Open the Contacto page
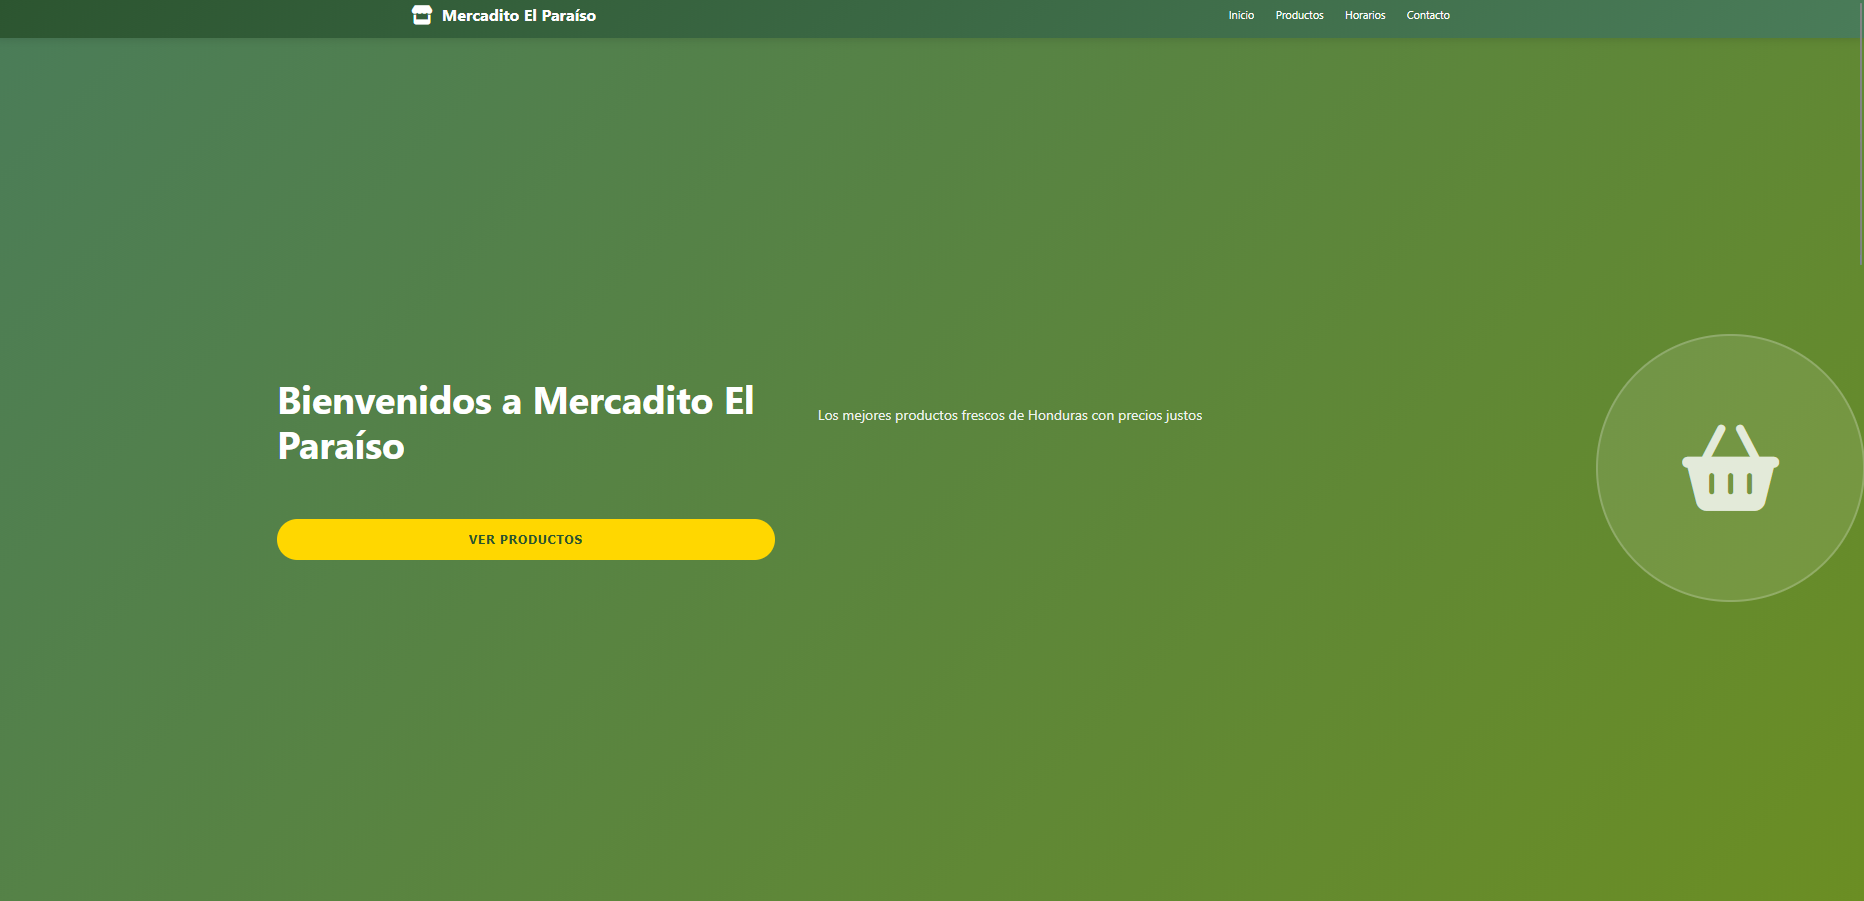 point(1428,15)
